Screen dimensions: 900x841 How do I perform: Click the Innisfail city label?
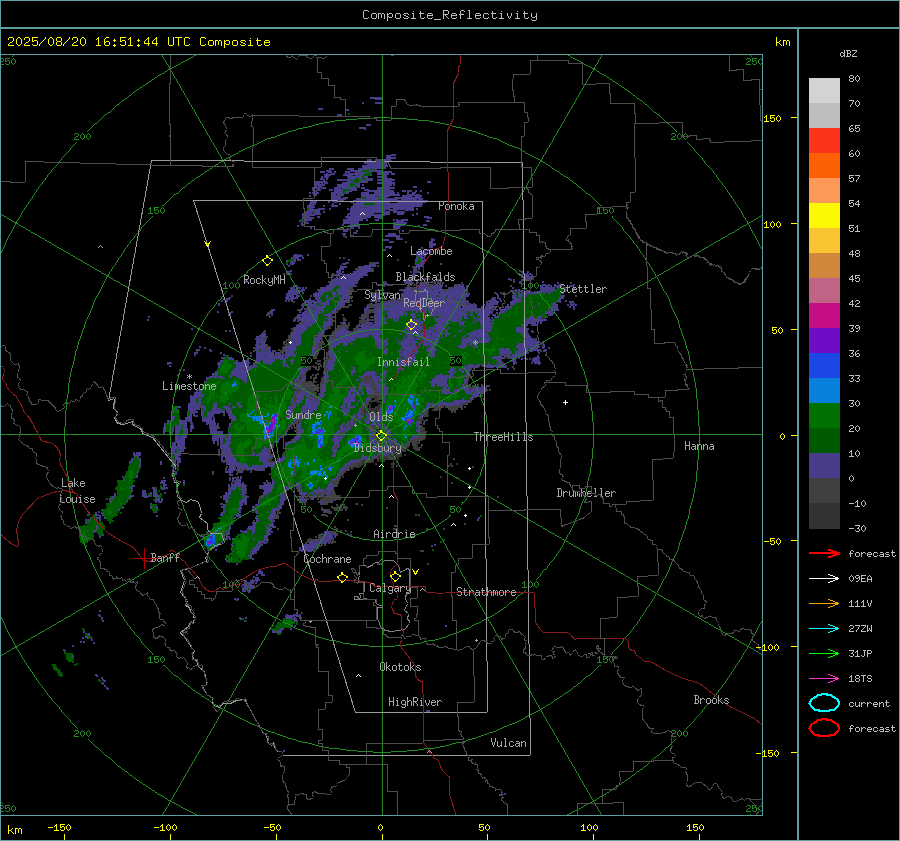(x=403, y=362)
